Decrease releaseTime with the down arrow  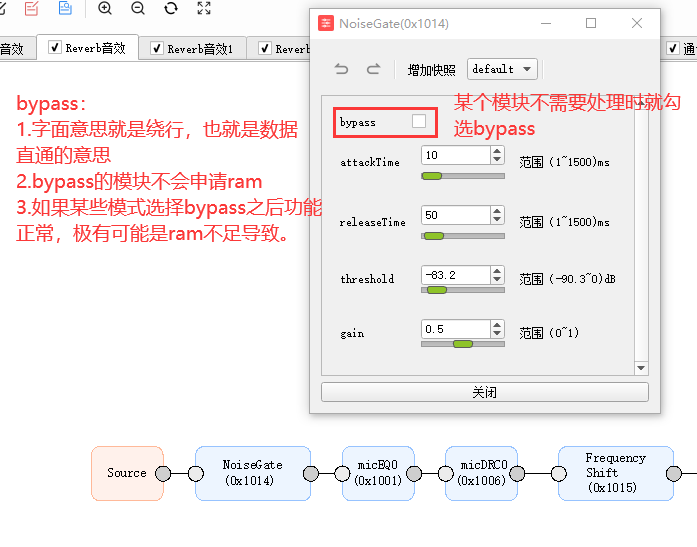point(497,220)
